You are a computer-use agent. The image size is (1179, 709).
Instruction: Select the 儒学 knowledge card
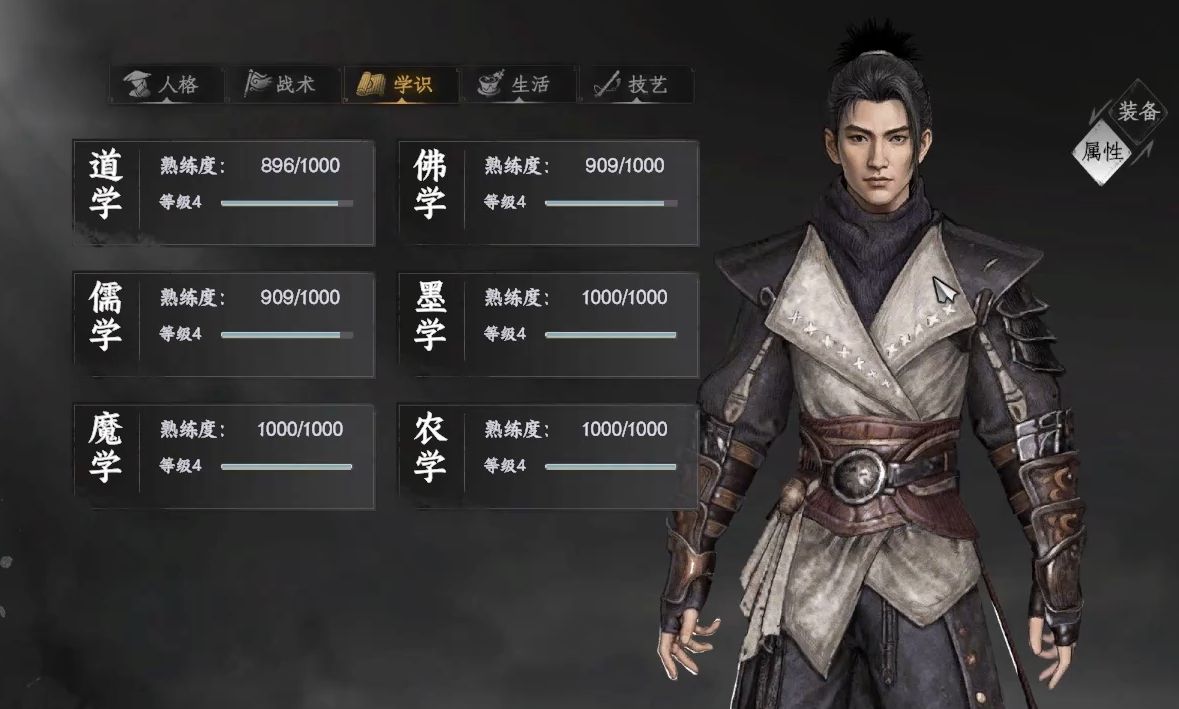coord(224,324)
